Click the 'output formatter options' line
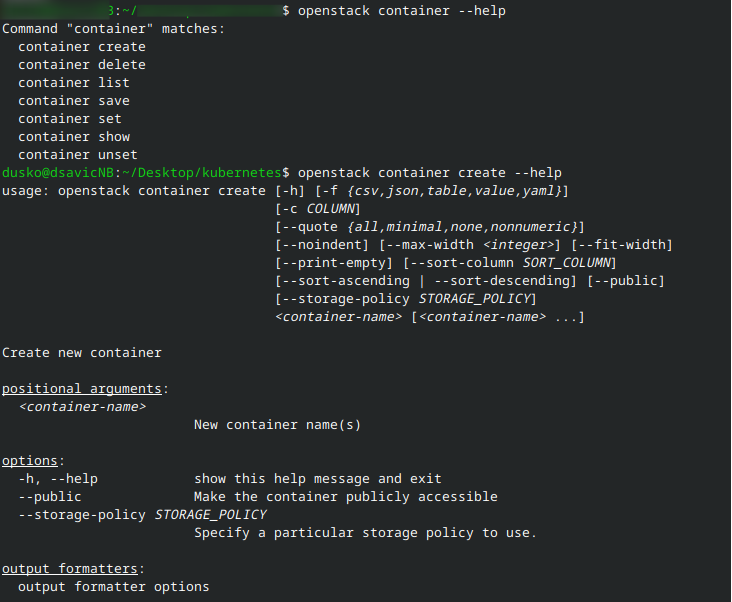The width and height of the screenshot is (732, 602). (113, 587)
